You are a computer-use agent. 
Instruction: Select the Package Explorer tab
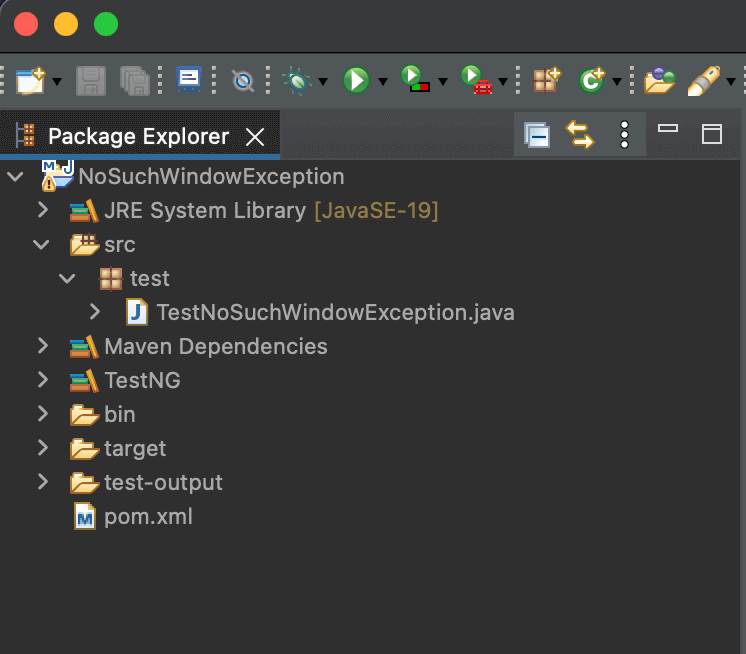tap(139, 137)
